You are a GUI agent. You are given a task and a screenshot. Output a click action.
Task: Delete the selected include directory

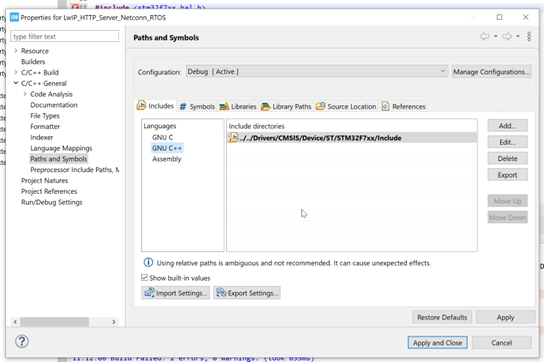pyautogui.click(x=507, y=158)
